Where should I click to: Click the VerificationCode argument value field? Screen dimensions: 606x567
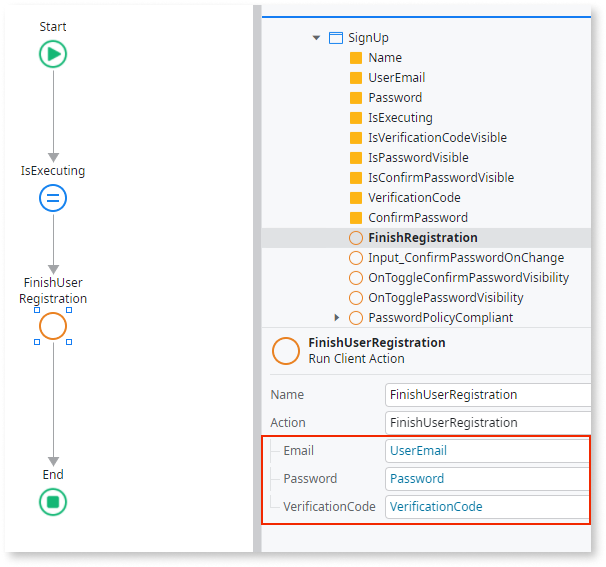(x=488, y=507)
